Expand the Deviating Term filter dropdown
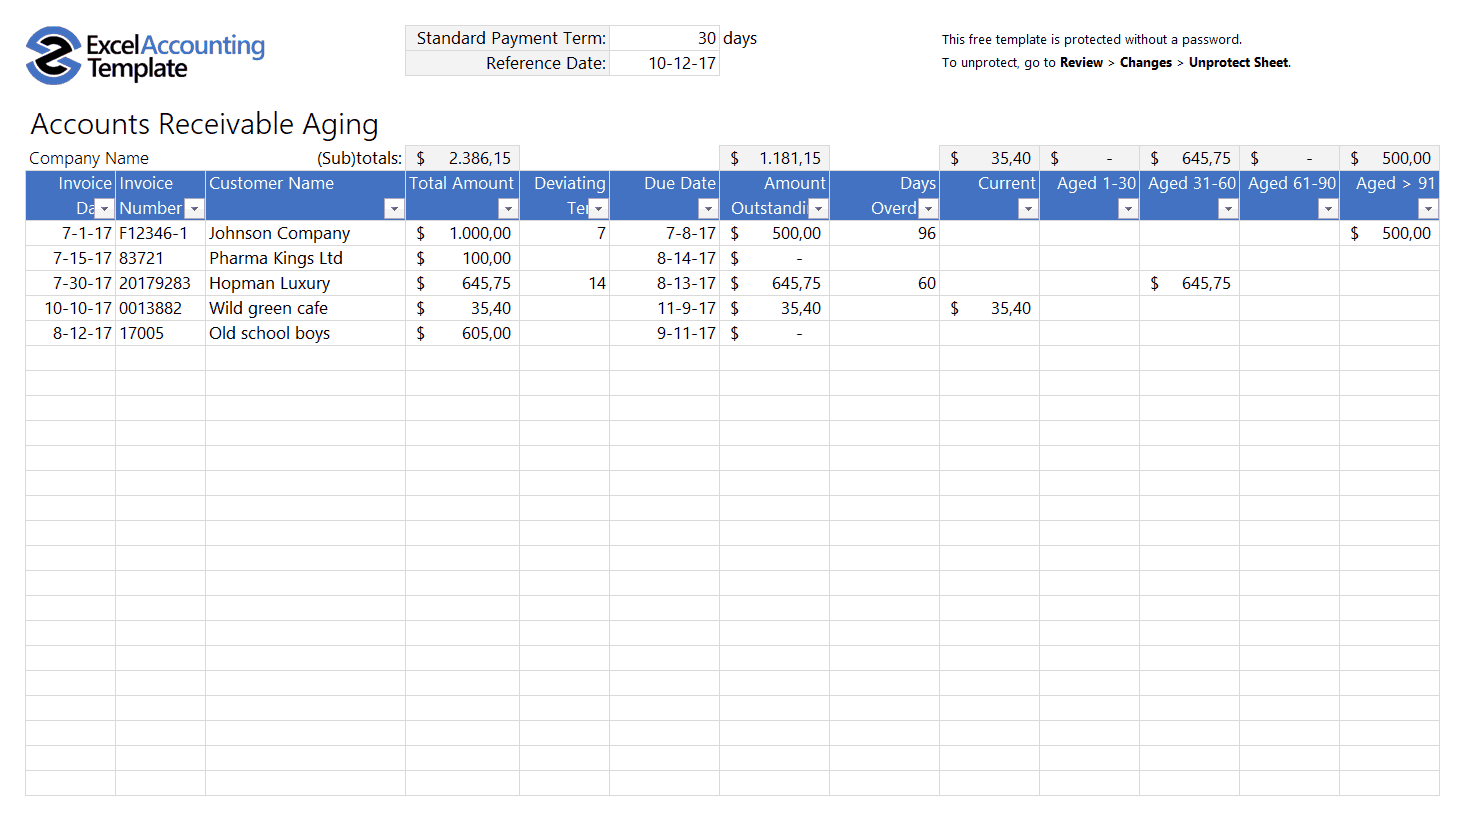 (598, 208)
